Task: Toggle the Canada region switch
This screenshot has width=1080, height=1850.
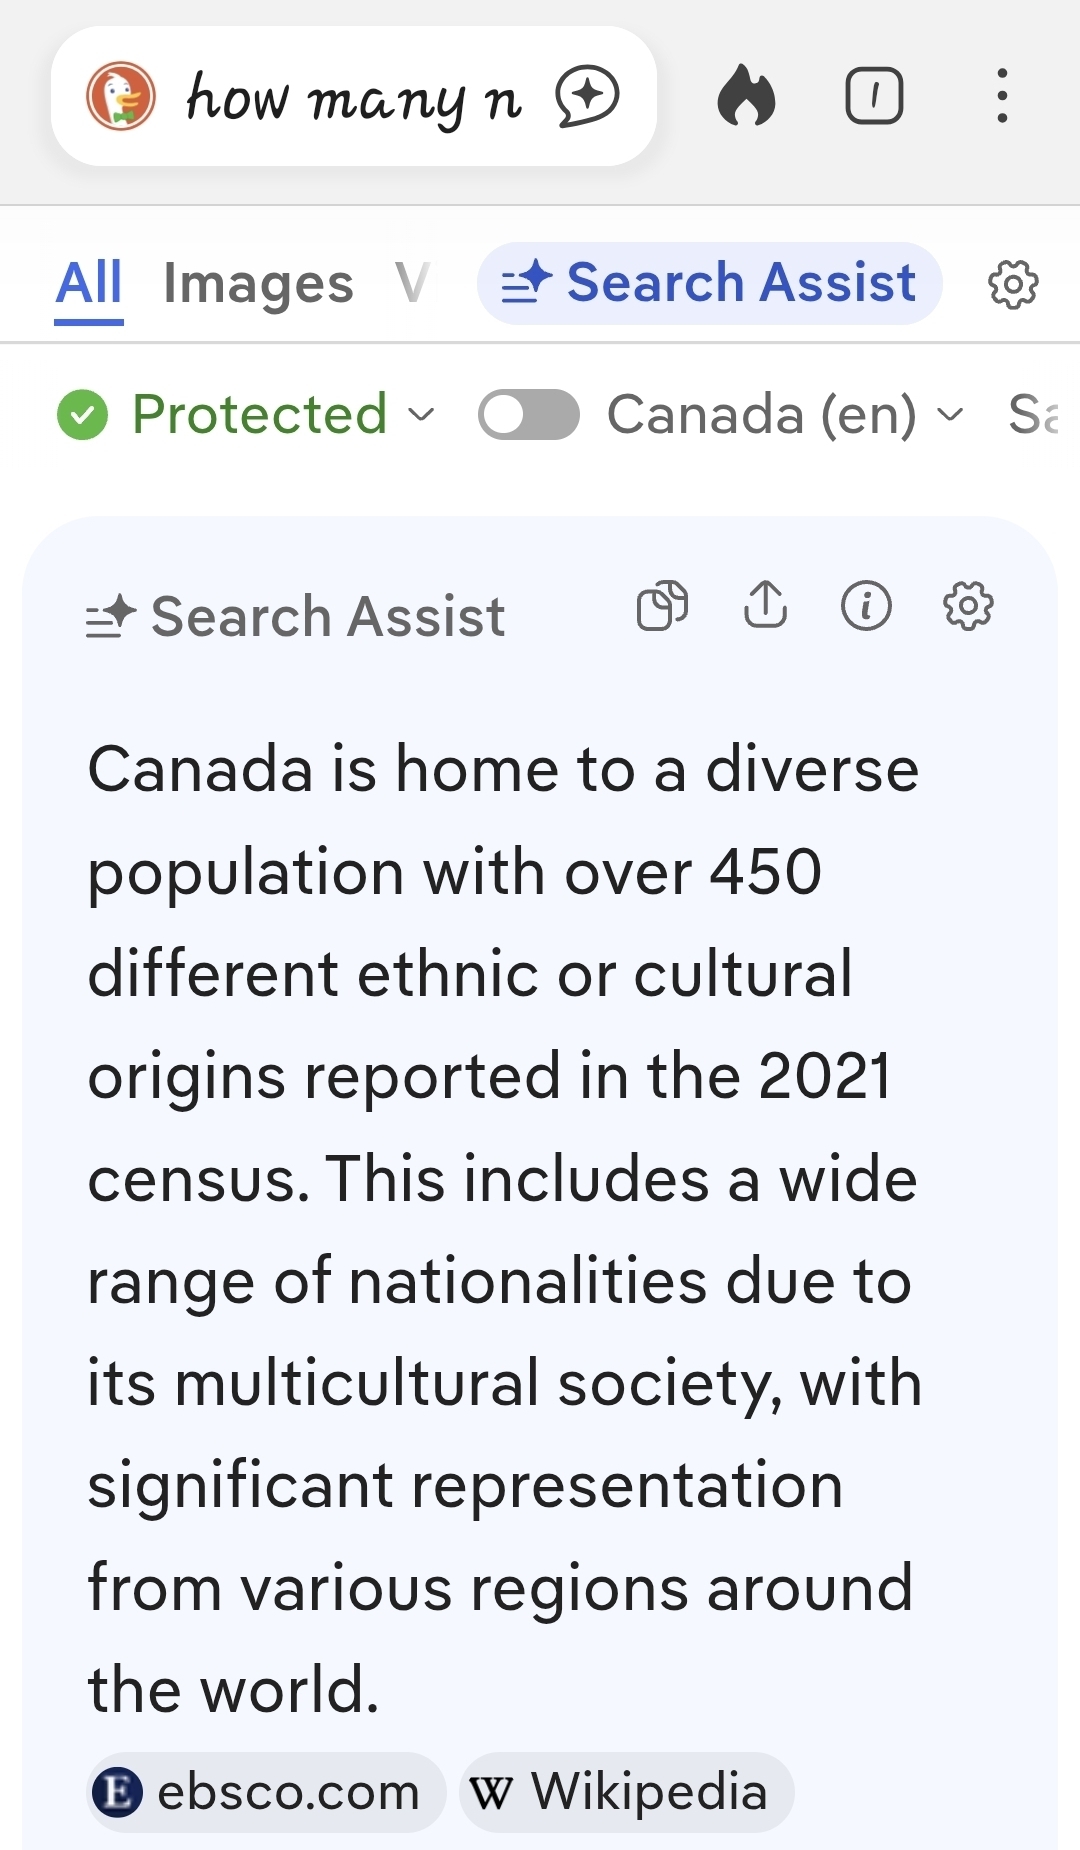Action: click(528, 415)
